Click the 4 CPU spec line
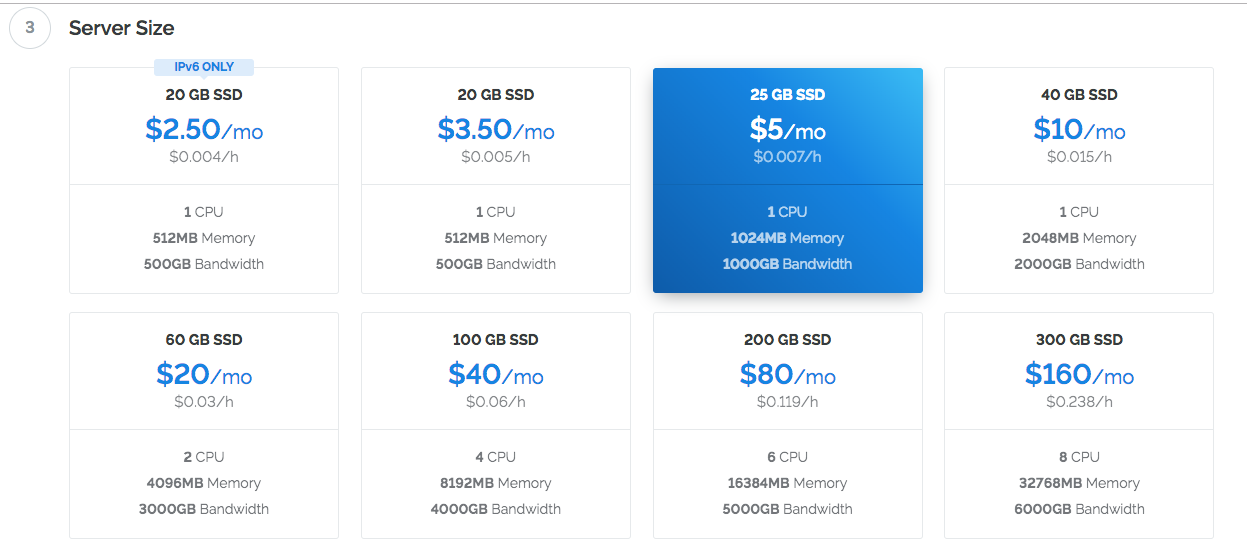Screen dimensions: 1247x546 [x=496, y=457]
